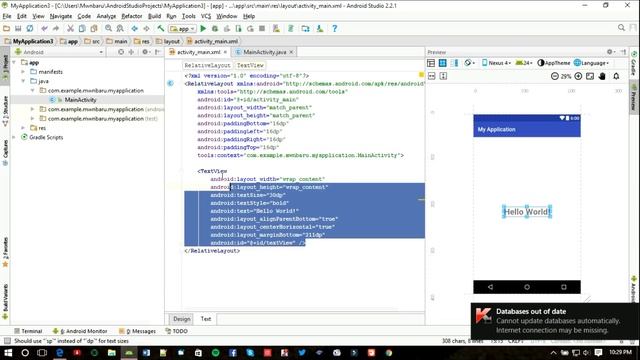Click the Debug app bug icon
The image size is (640, 360).
pyautogui.click(x=215, y=29)
